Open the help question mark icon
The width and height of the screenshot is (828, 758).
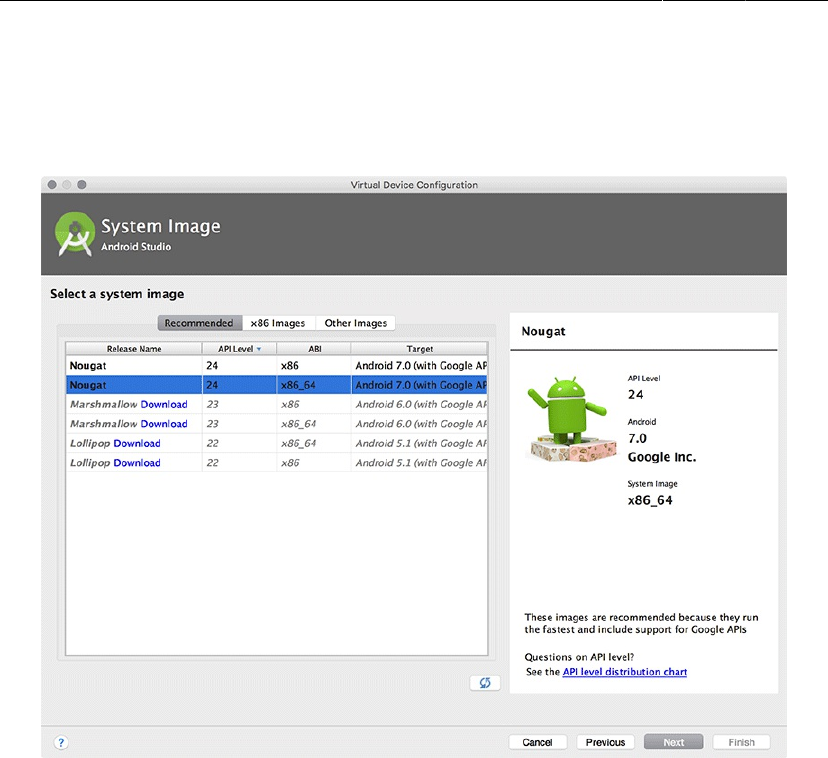[x=61, y=742]
